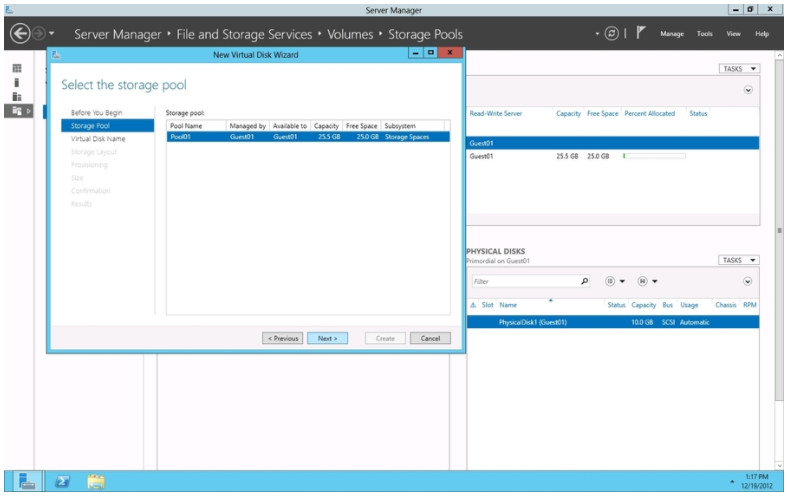Click the Next button
Screen dimensions: 787x498
tap(327, 338)
